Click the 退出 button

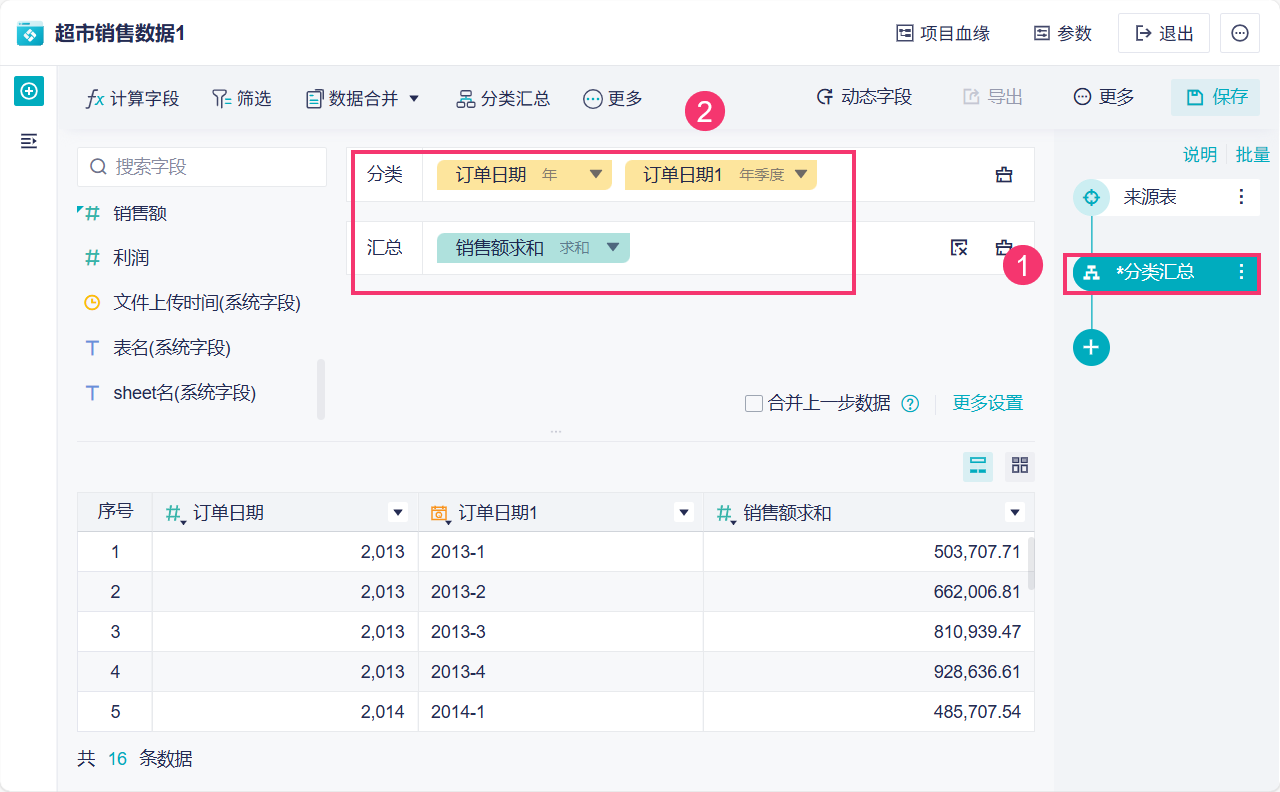pyautogui.click(x=1164, y=33)
